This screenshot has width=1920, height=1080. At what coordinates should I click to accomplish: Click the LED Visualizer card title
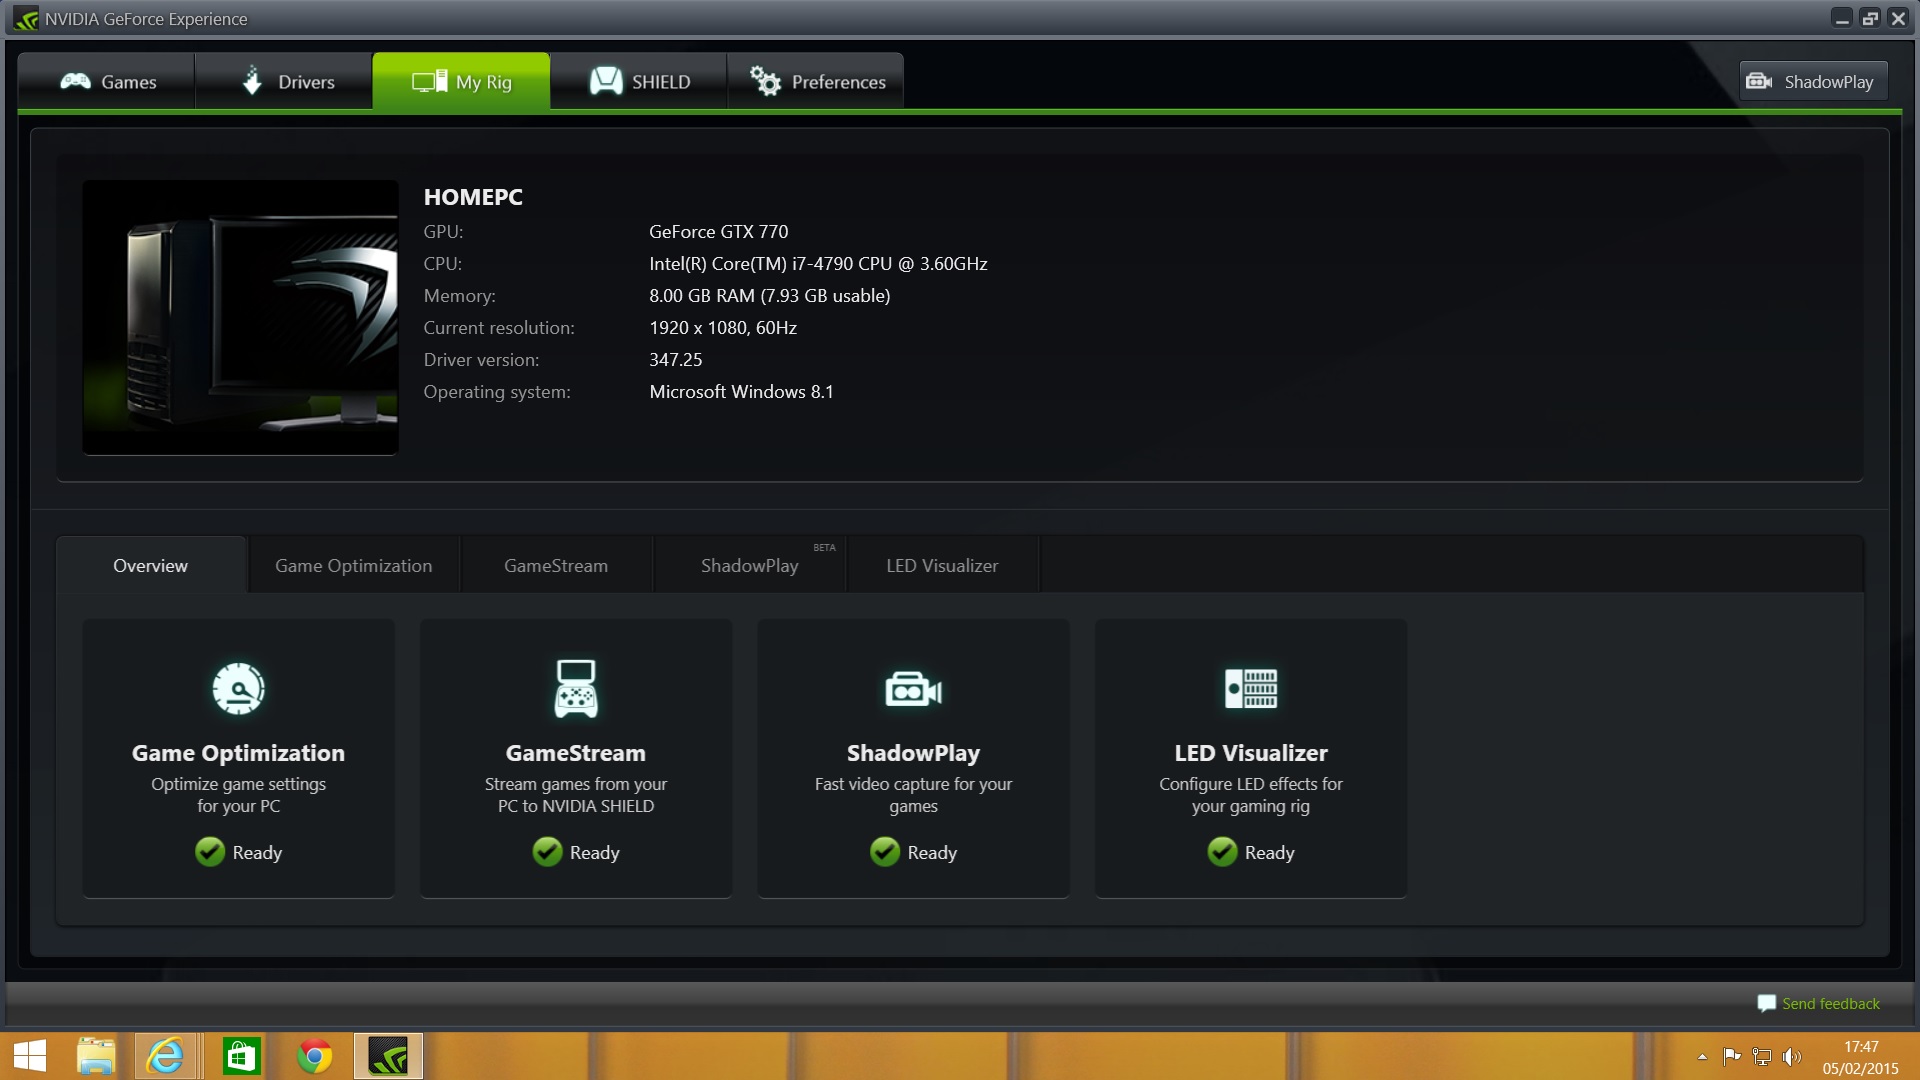(x=1251, y=753)
